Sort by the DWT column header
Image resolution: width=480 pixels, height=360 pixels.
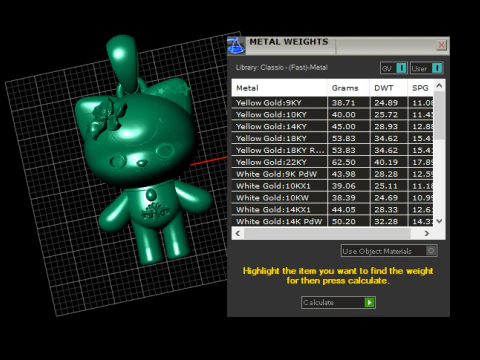[x=388, y=88]
